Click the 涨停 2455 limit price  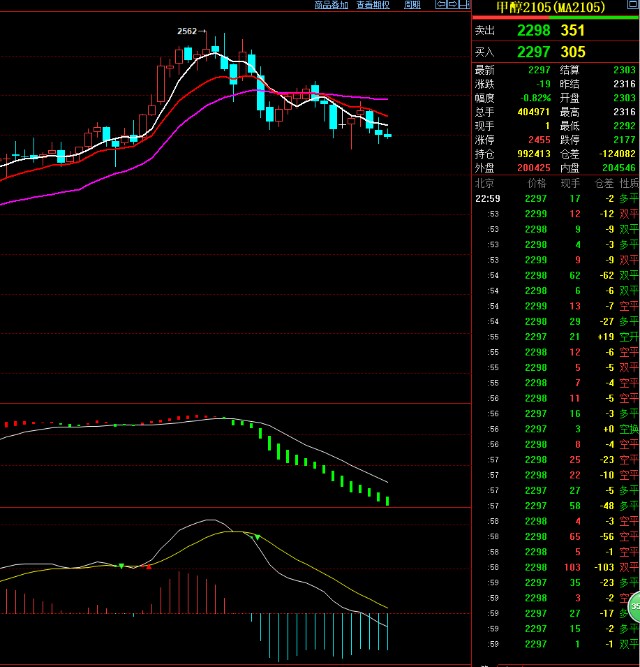537,140
